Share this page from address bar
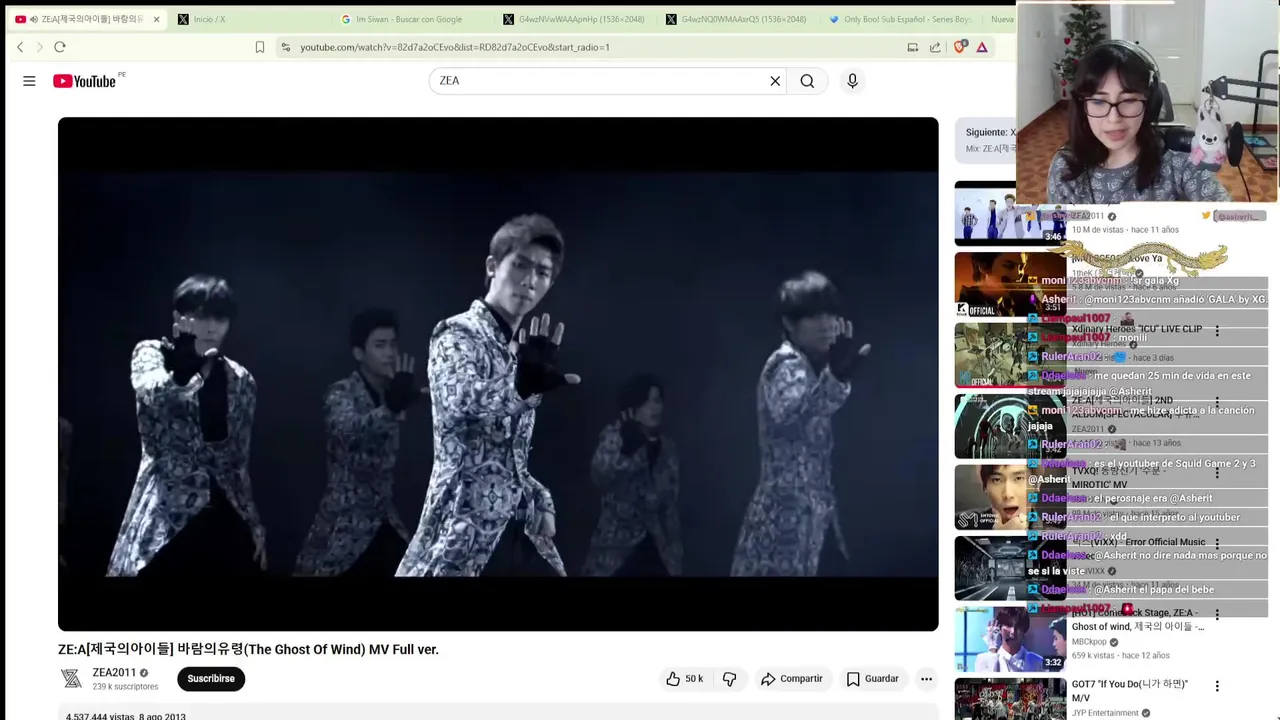The image size is (1280, 720). coord(935,47)
